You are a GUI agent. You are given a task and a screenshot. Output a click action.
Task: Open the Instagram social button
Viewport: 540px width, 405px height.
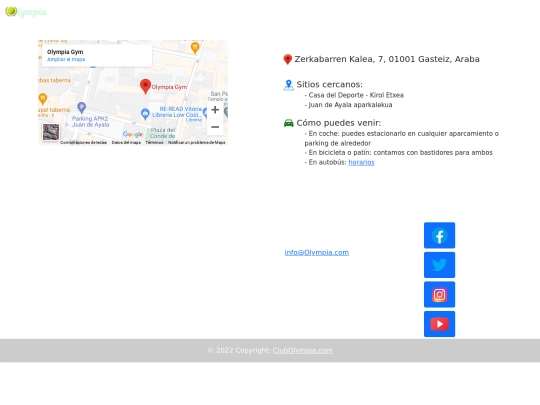439,294
